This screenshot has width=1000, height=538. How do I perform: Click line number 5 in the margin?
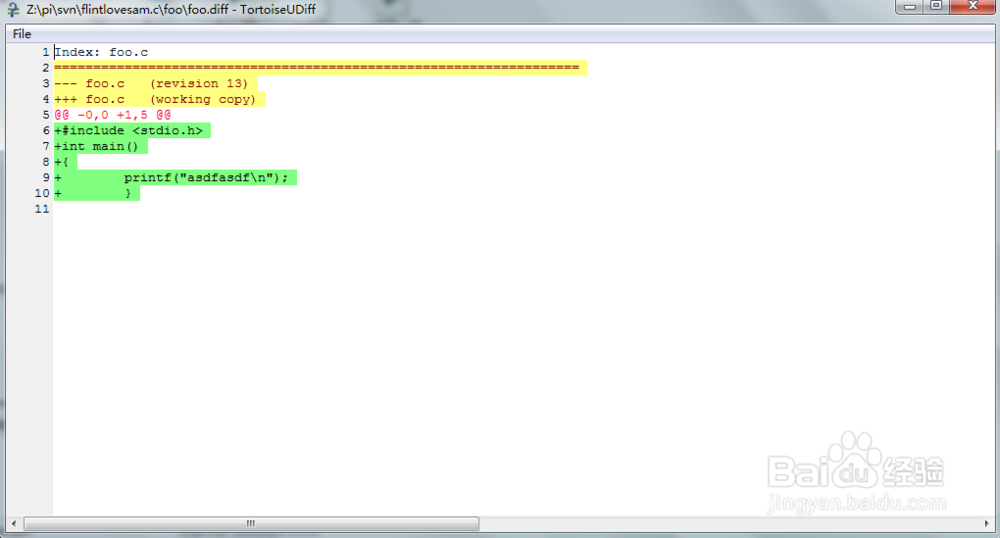click(x=46, y=115)
